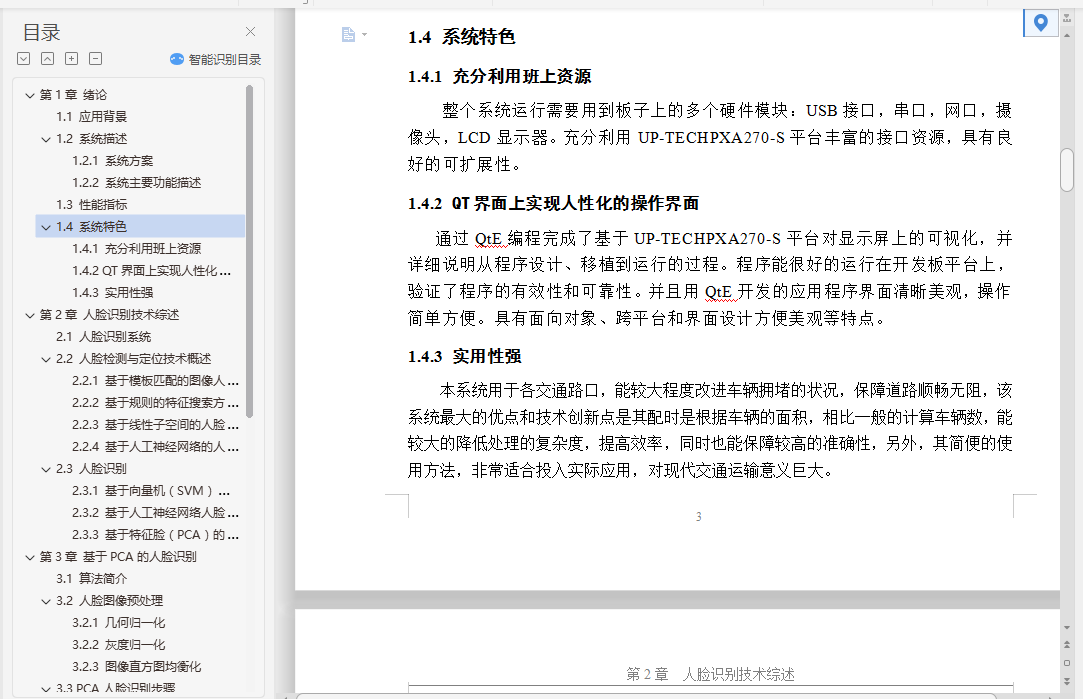The width and height of the screenshot is (1083, 699).
Task: Click the minus box icon in 目录 toolbar
Action: [x=96, y=59]
